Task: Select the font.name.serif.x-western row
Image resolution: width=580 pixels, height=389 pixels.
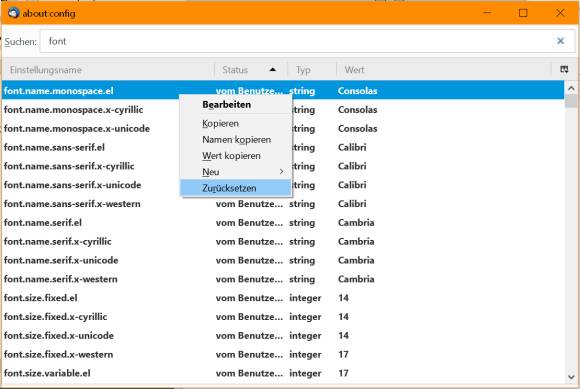Action: point(283,279)
